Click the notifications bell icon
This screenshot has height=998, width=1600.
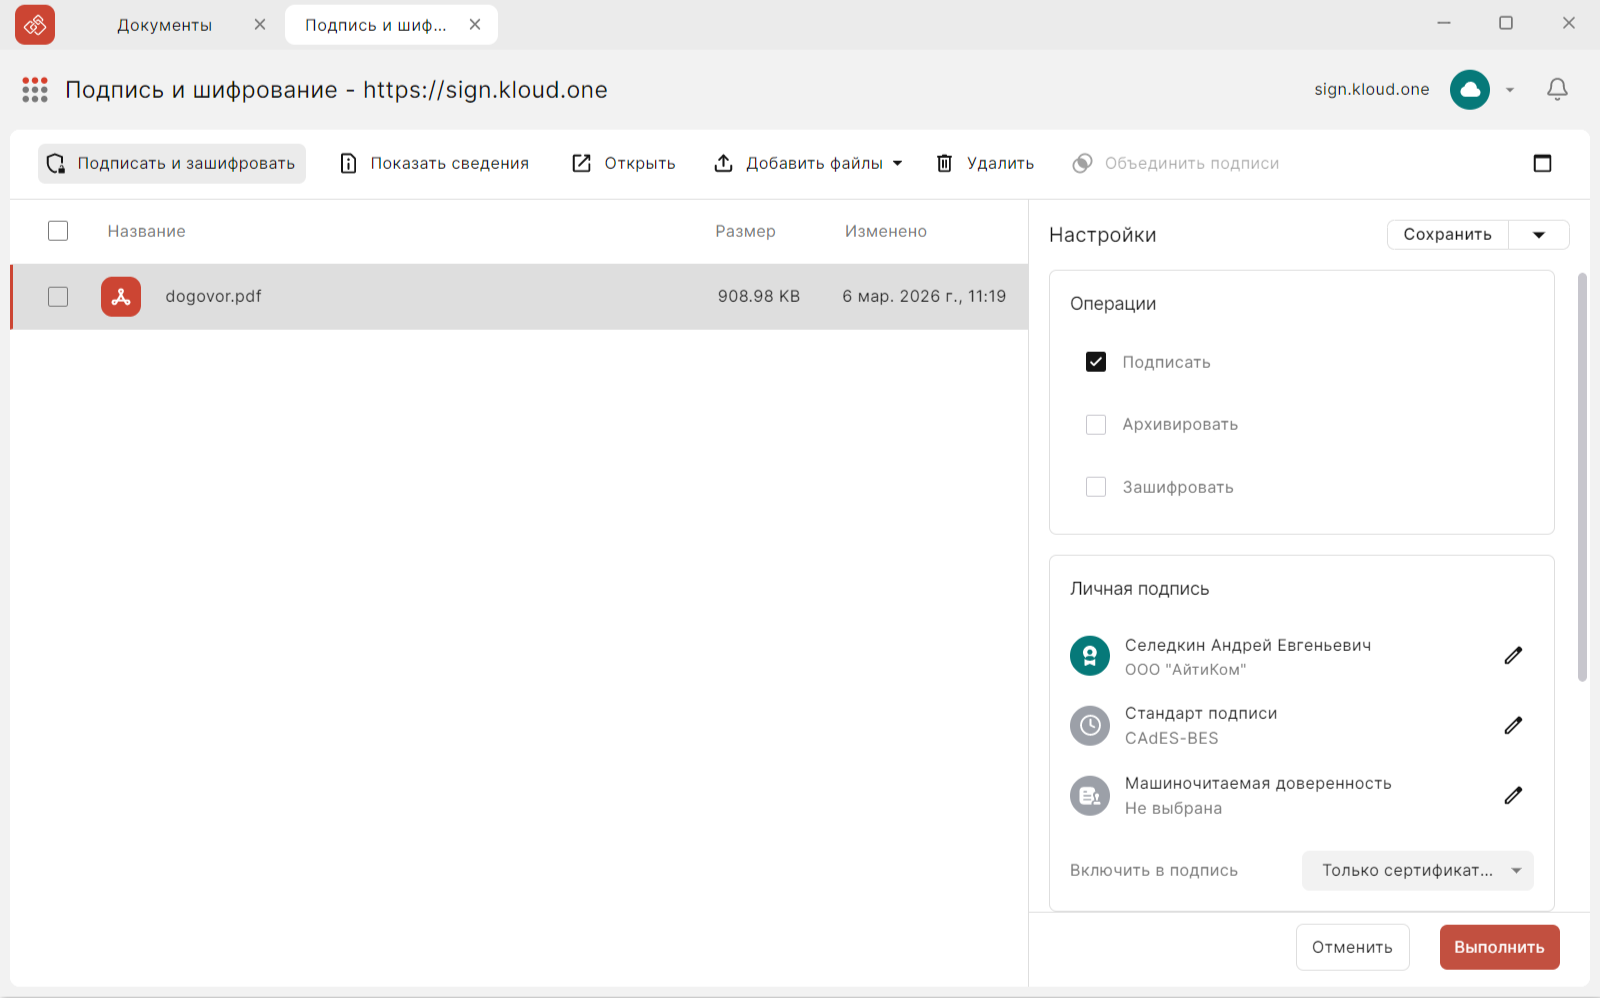coord(1557,90)
